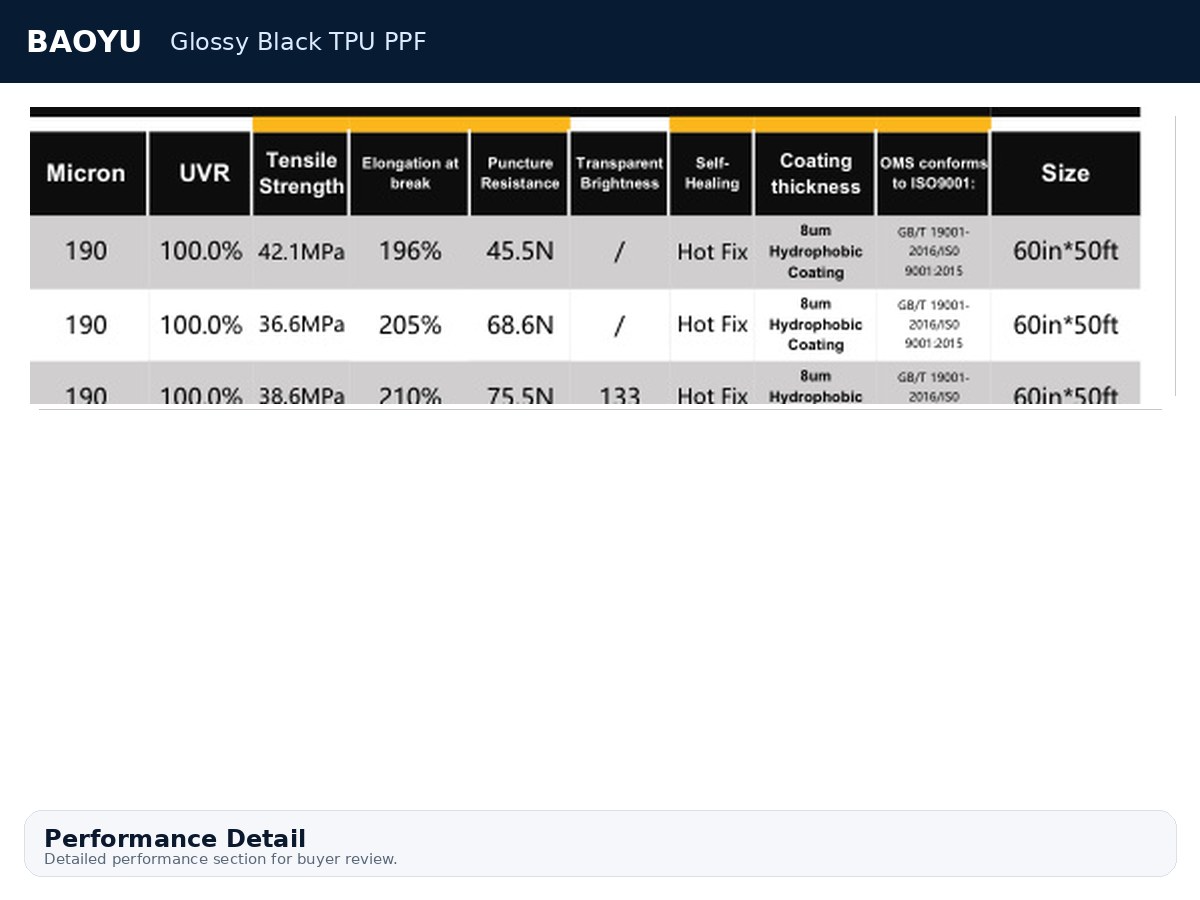1200x900 pixels.
Task: Click the 36.6MPa tensile strength value
Action: [301, 324]
